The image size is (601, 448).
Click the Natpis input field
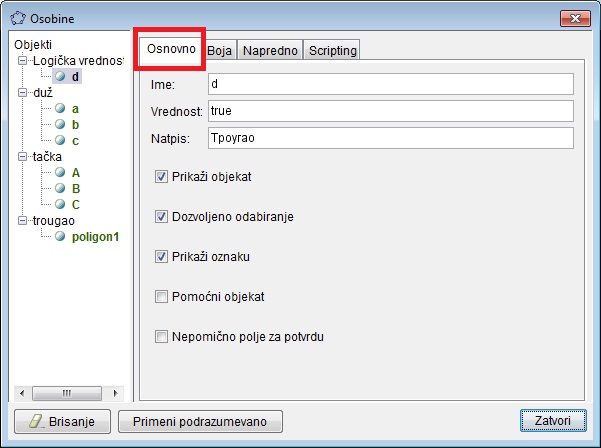point(391,138)
